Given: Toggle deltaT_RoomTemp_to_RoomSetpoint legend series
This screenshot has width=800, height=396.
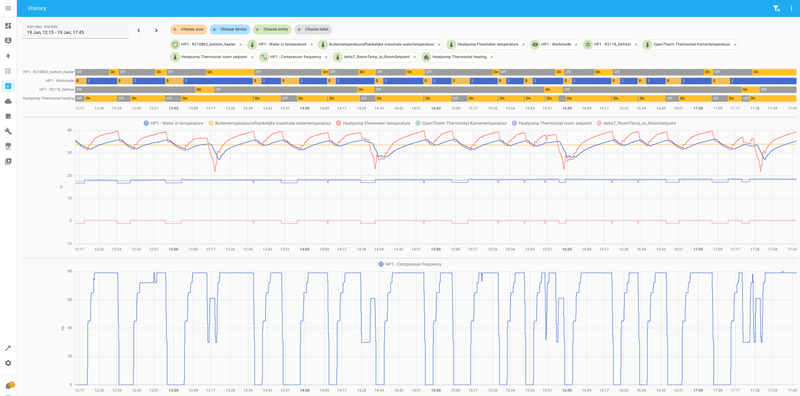Looking at the screenshot, I should click(636, 123).
